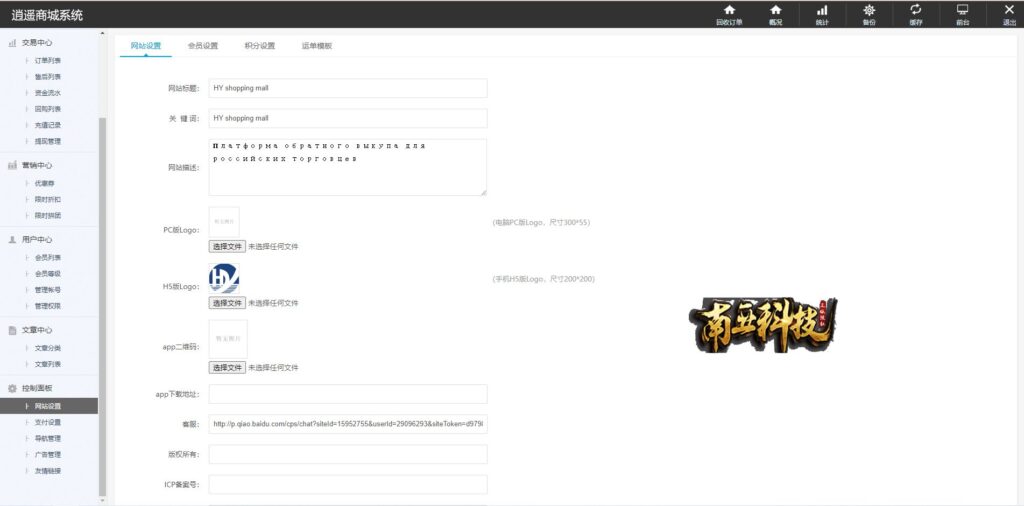Viewport: 1024px width, 506px height.
Task: Open 导航管理 in the sidebar
Action: (48, 439)
